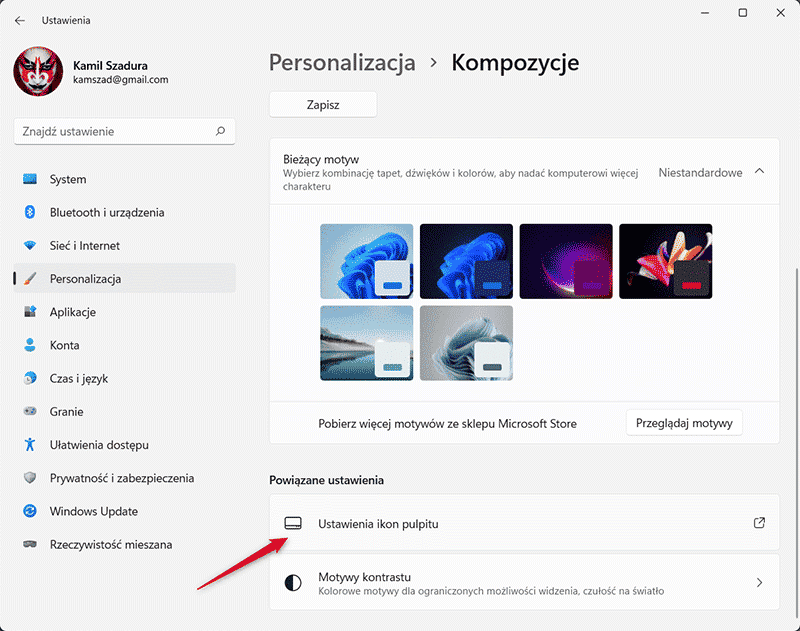Click the desktop icon beside Ustawienia ikon pulpitu
This screenshot has height=631, width=800.
tap(293, 523)
